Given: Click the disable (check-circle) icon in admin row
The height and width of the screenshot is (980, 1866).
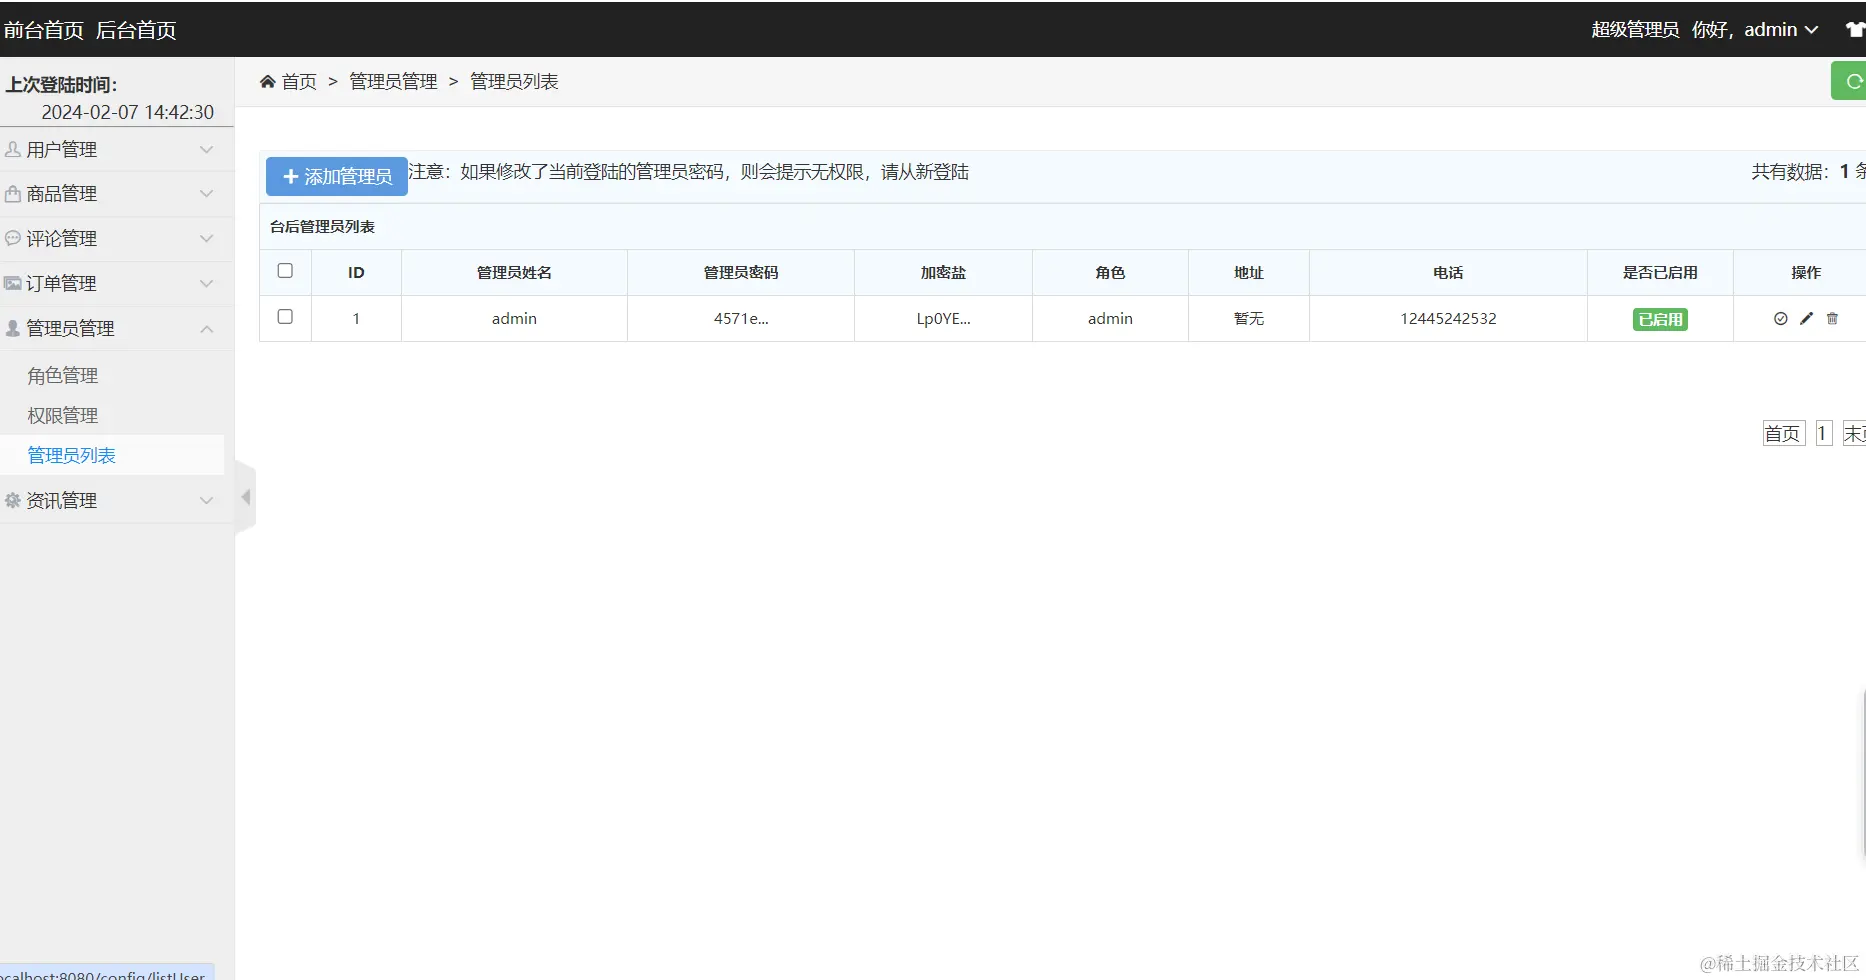Looking at the screenshot, I should [x=1780, y=319].
